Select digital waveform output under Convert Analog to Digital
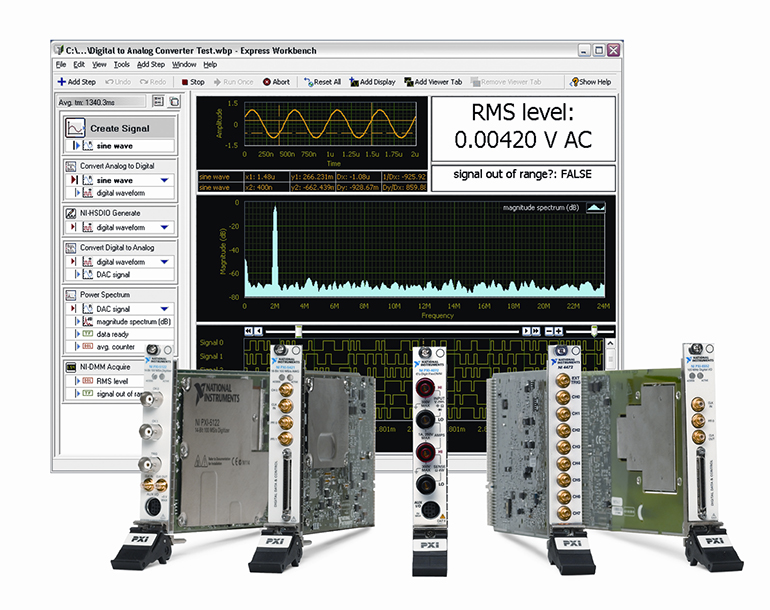 click(x=120, y=193)
